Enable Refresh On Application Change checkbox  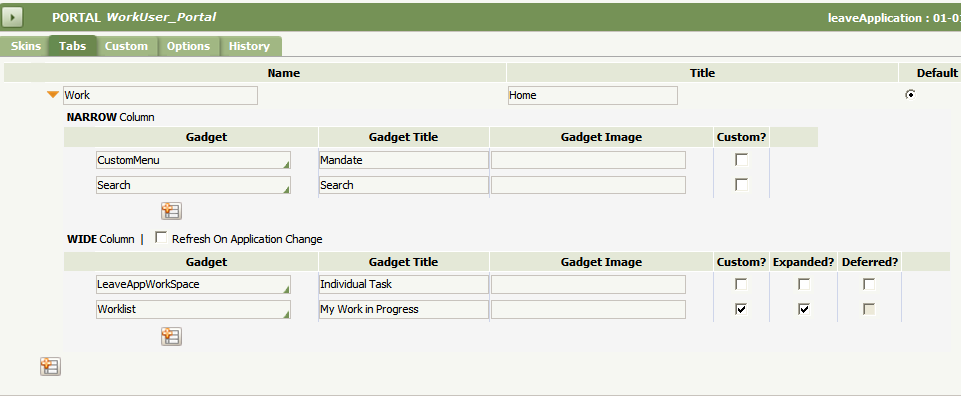coord(161,238)
